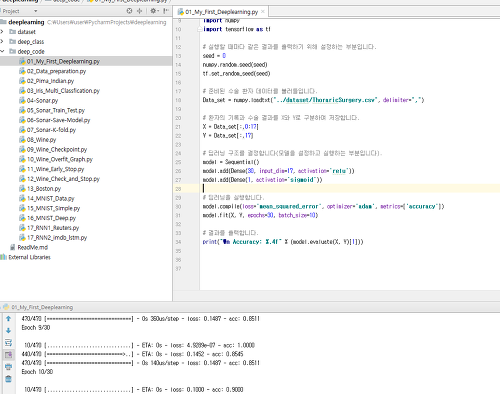Select 06-Sonar-Save-Model.py file
Viewport: 500px width, 394px height.
(x=55, y=120)
